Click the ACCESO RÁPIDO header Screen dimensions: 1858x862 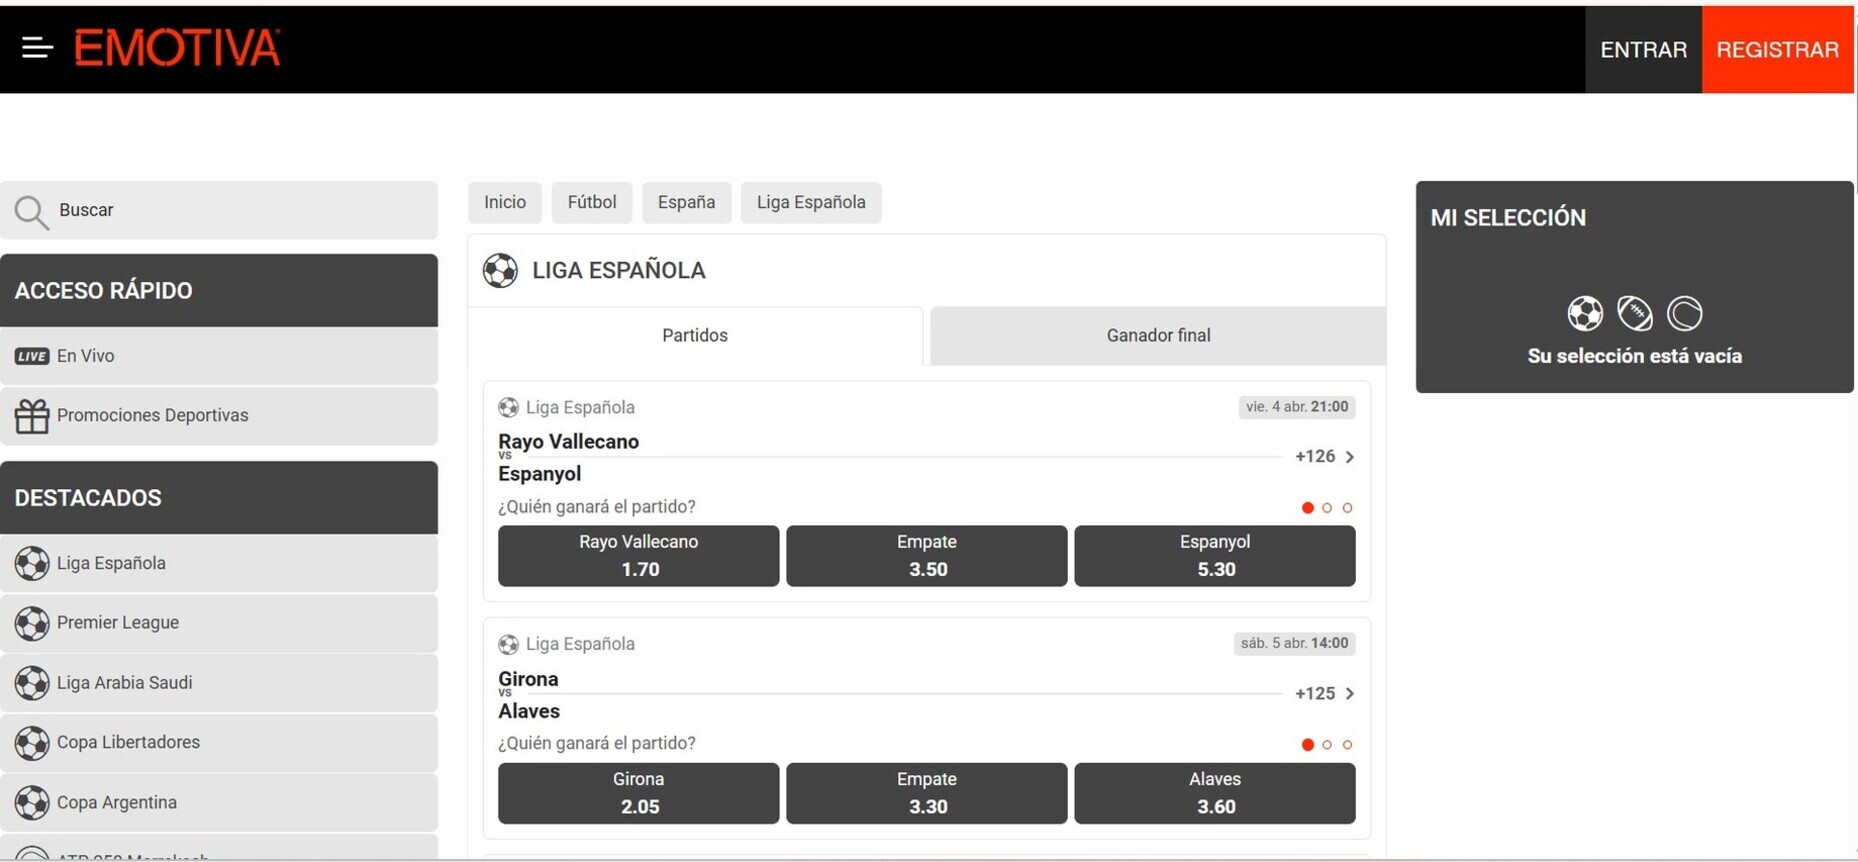[219, 291]
